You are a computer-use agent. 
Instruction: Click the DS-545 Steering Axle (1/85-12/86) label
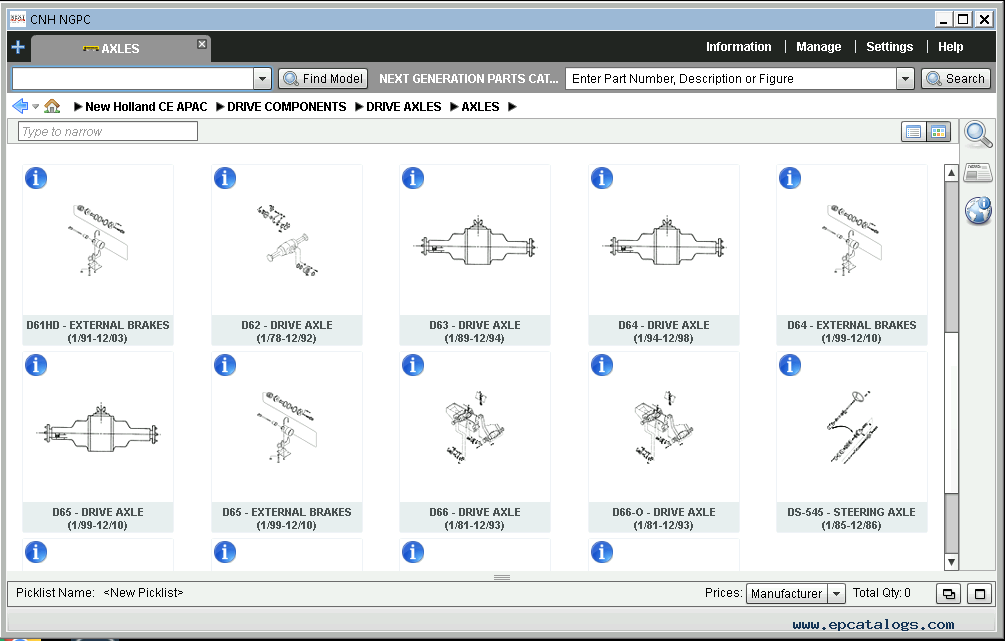[851, 518]
